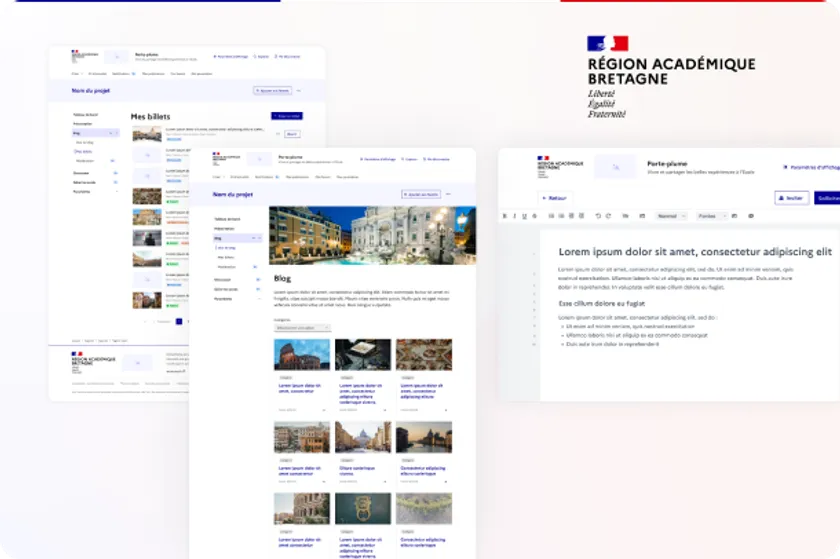The height and width of the screenshot is (559, 840).
Task: Open Mes publications in Blog page navigation
Action: [x=297, y=176]
